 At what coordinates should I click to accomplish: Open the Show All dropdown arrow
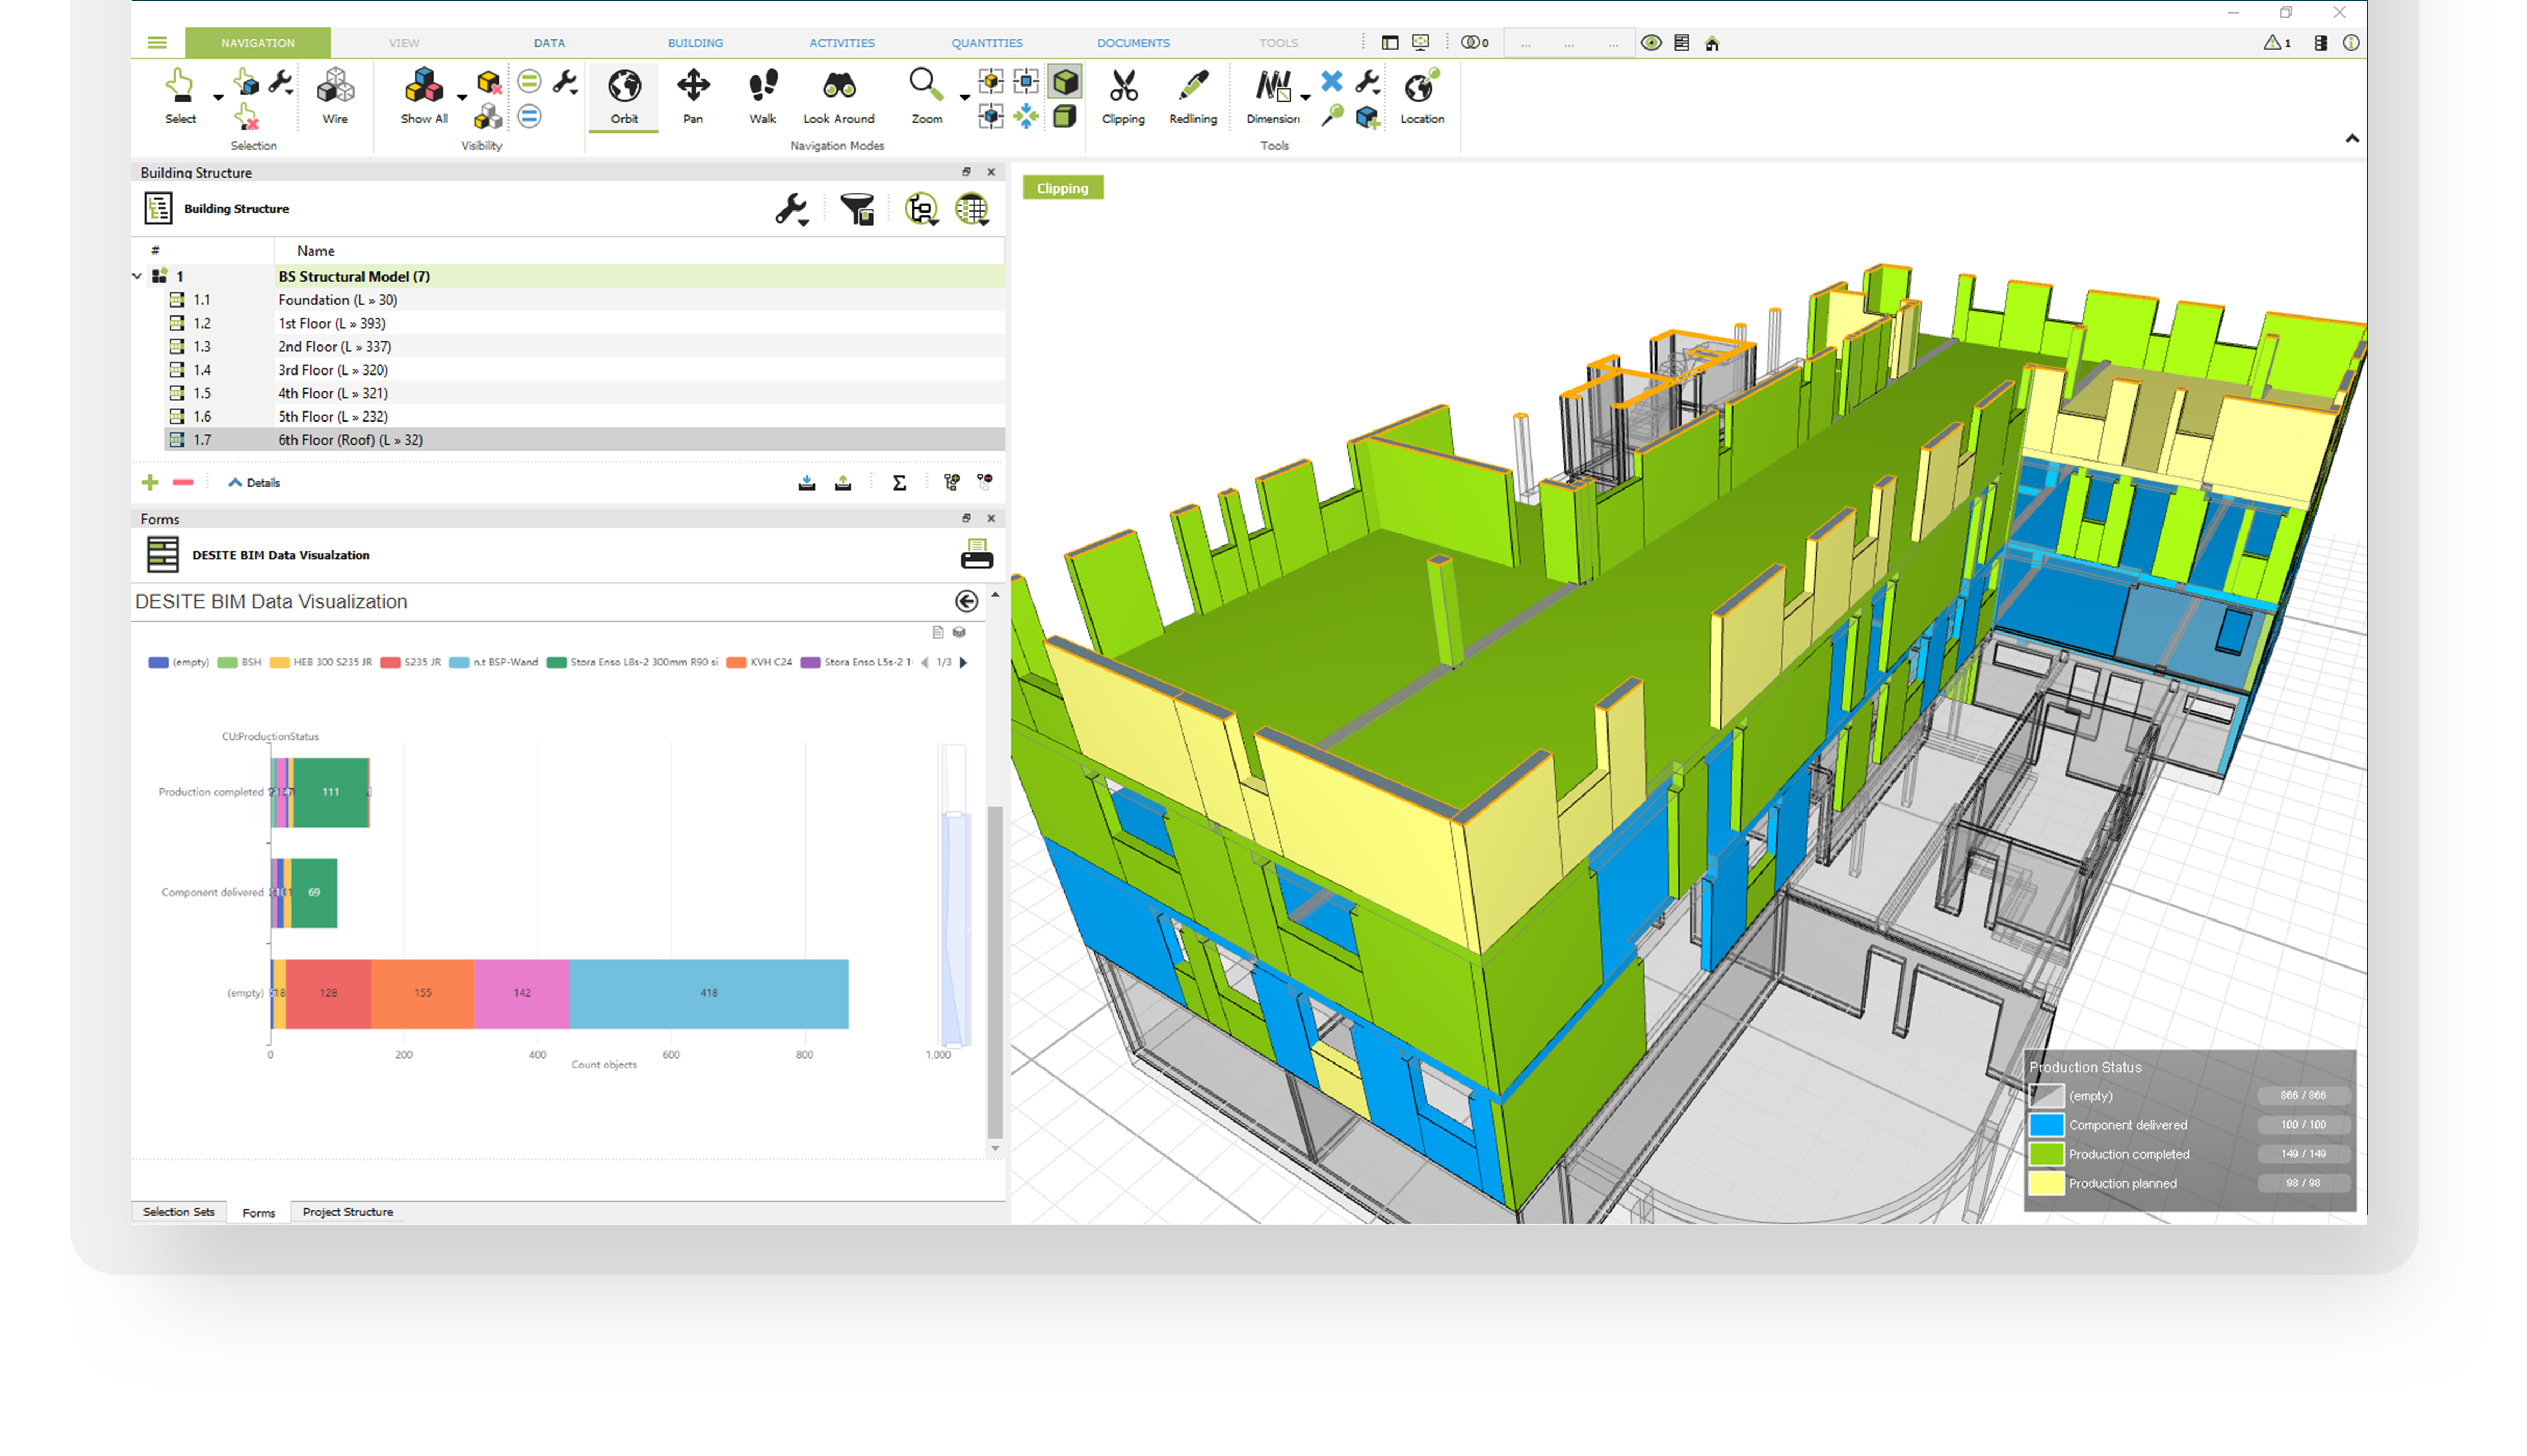click(461, 98)
